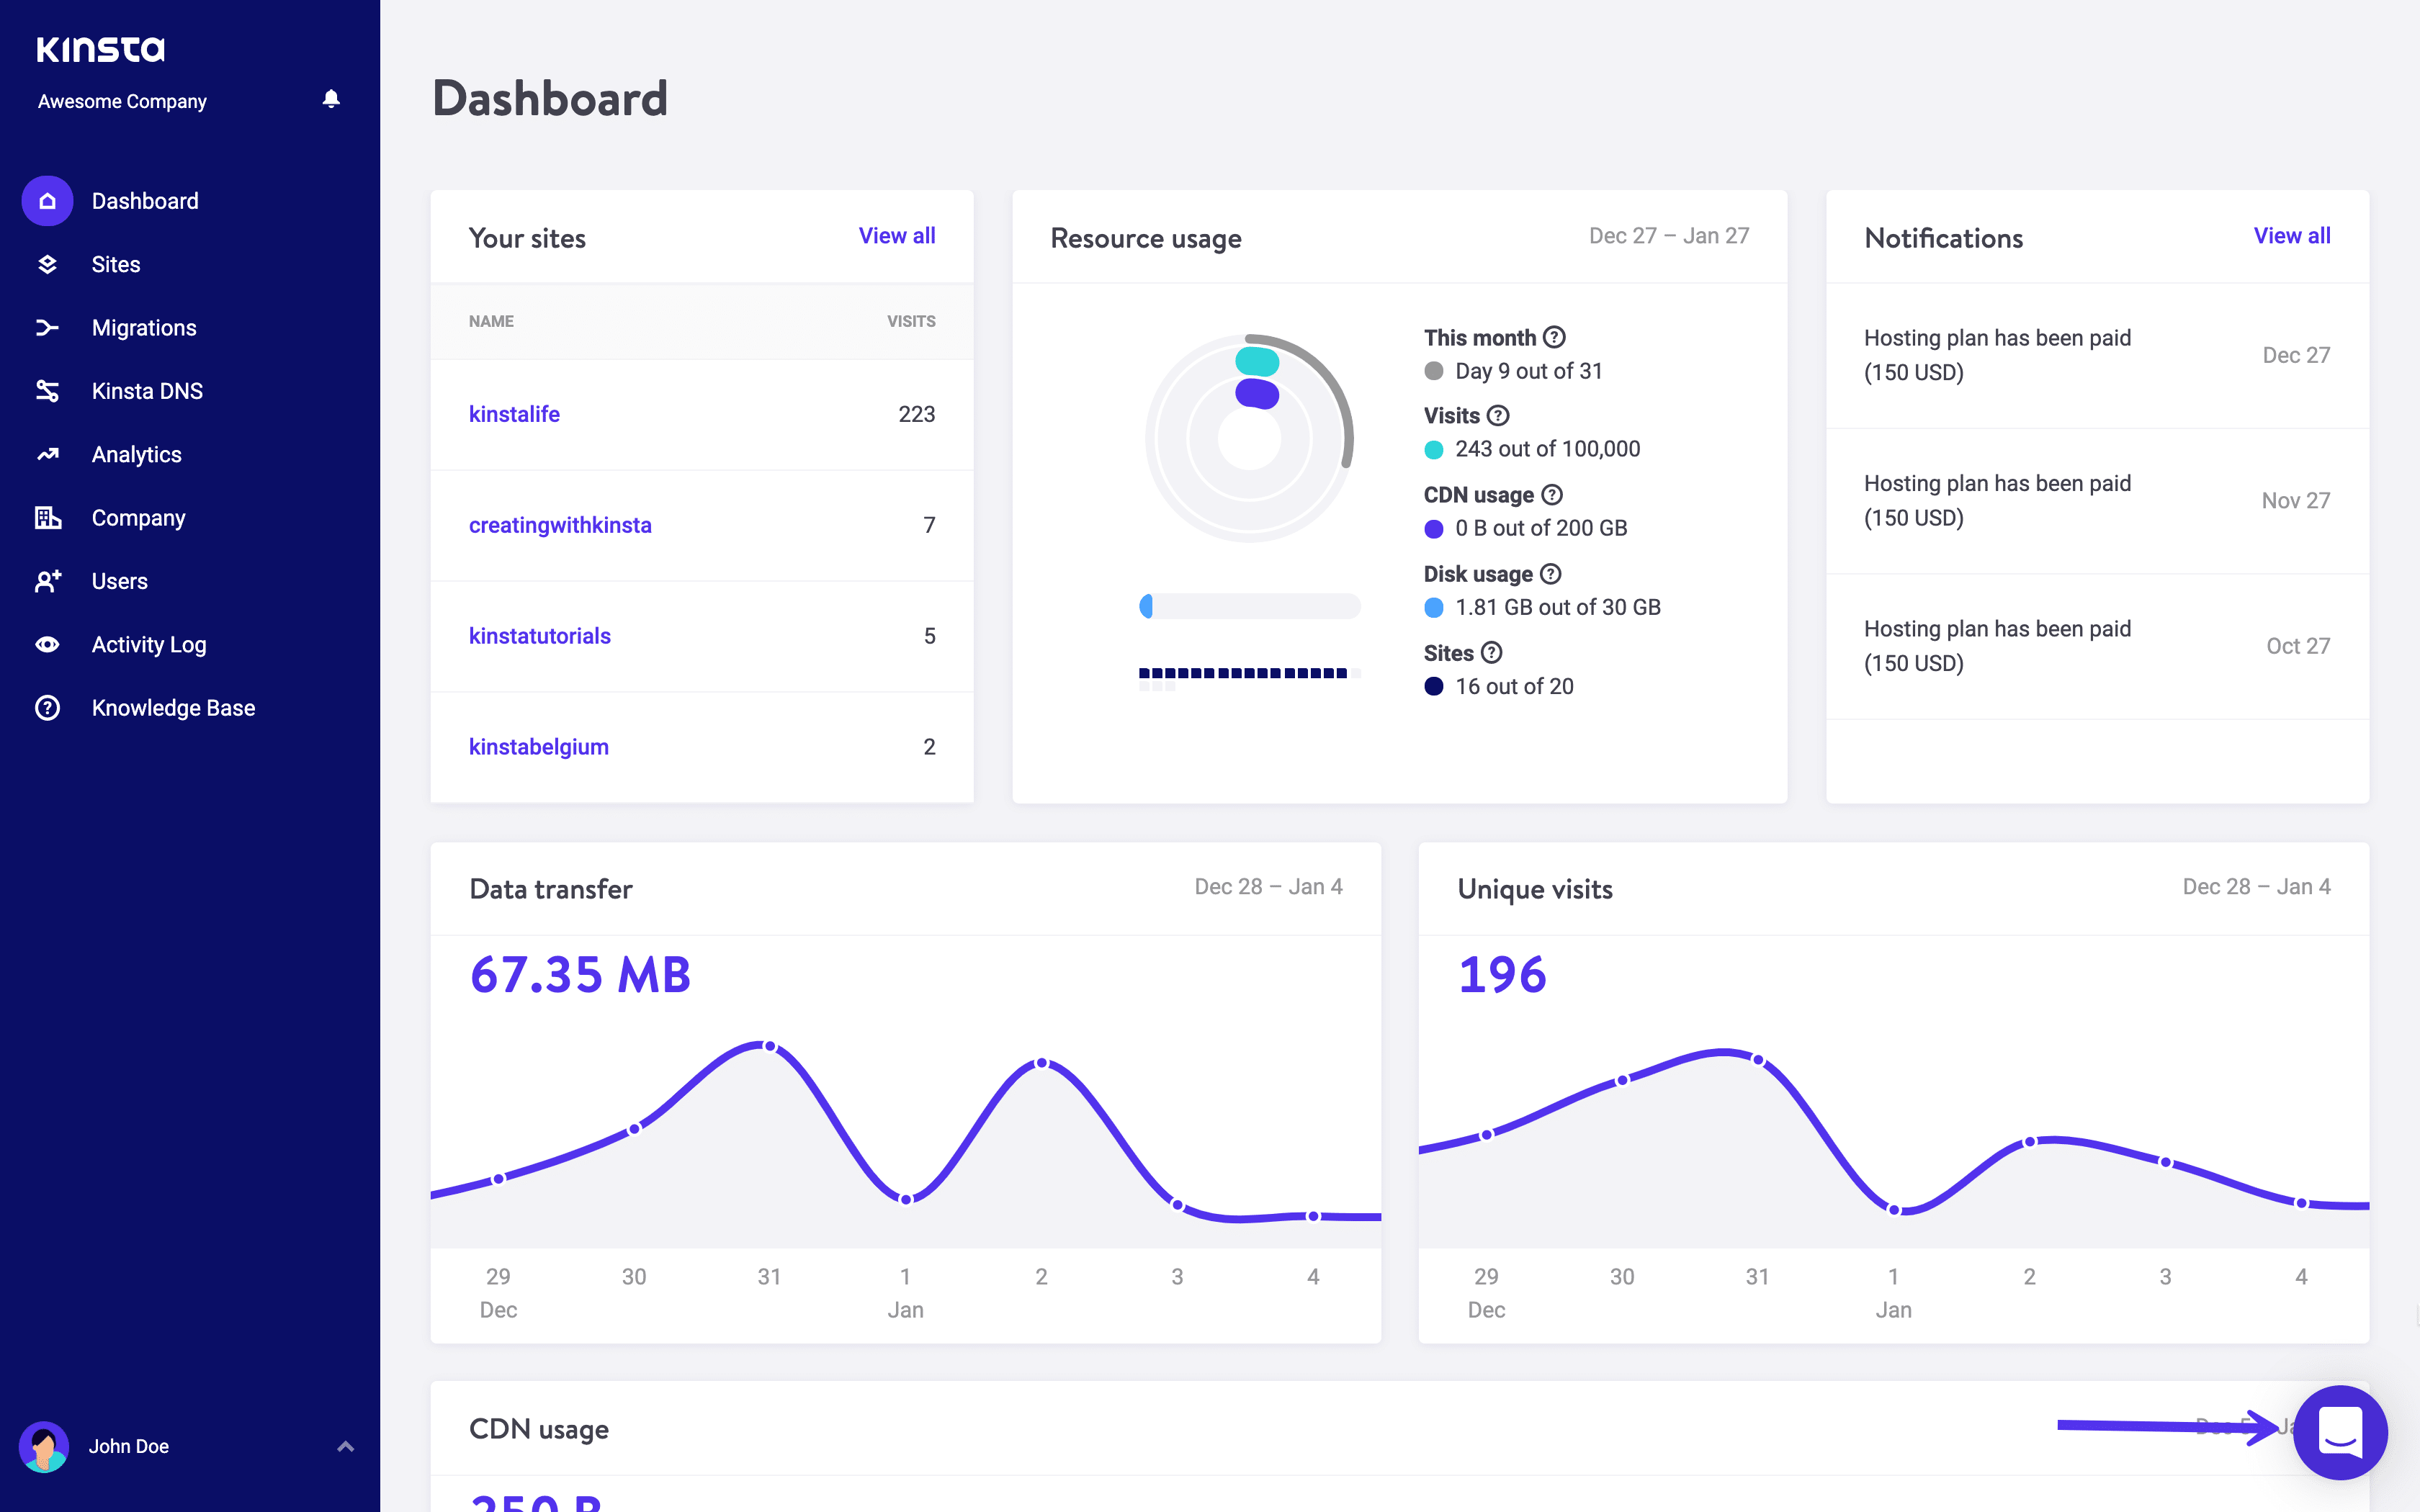Click the CDN usage card title
The width and height of the screenshot is (2420, 1512).
pos(539,1429)
